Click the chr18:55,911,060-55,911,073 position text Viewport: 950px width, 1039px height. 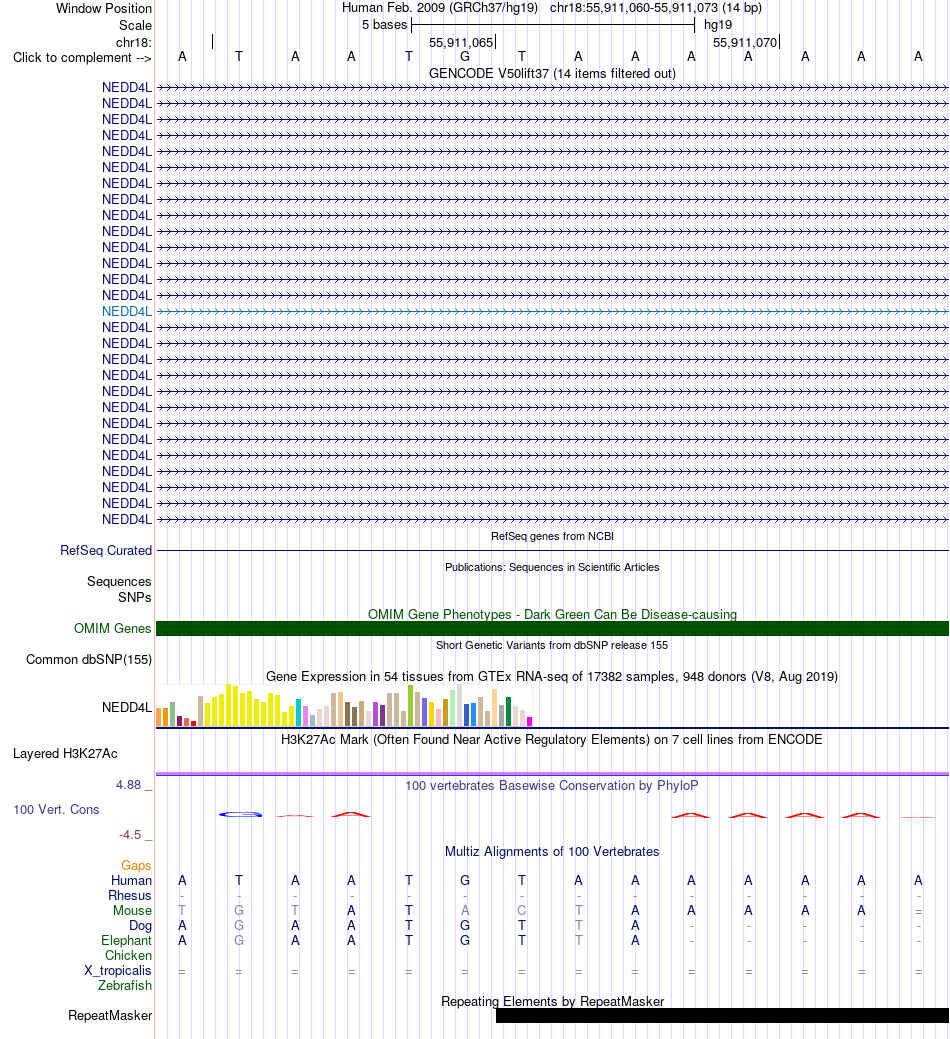pyautogui.click(x=634, y=8)
